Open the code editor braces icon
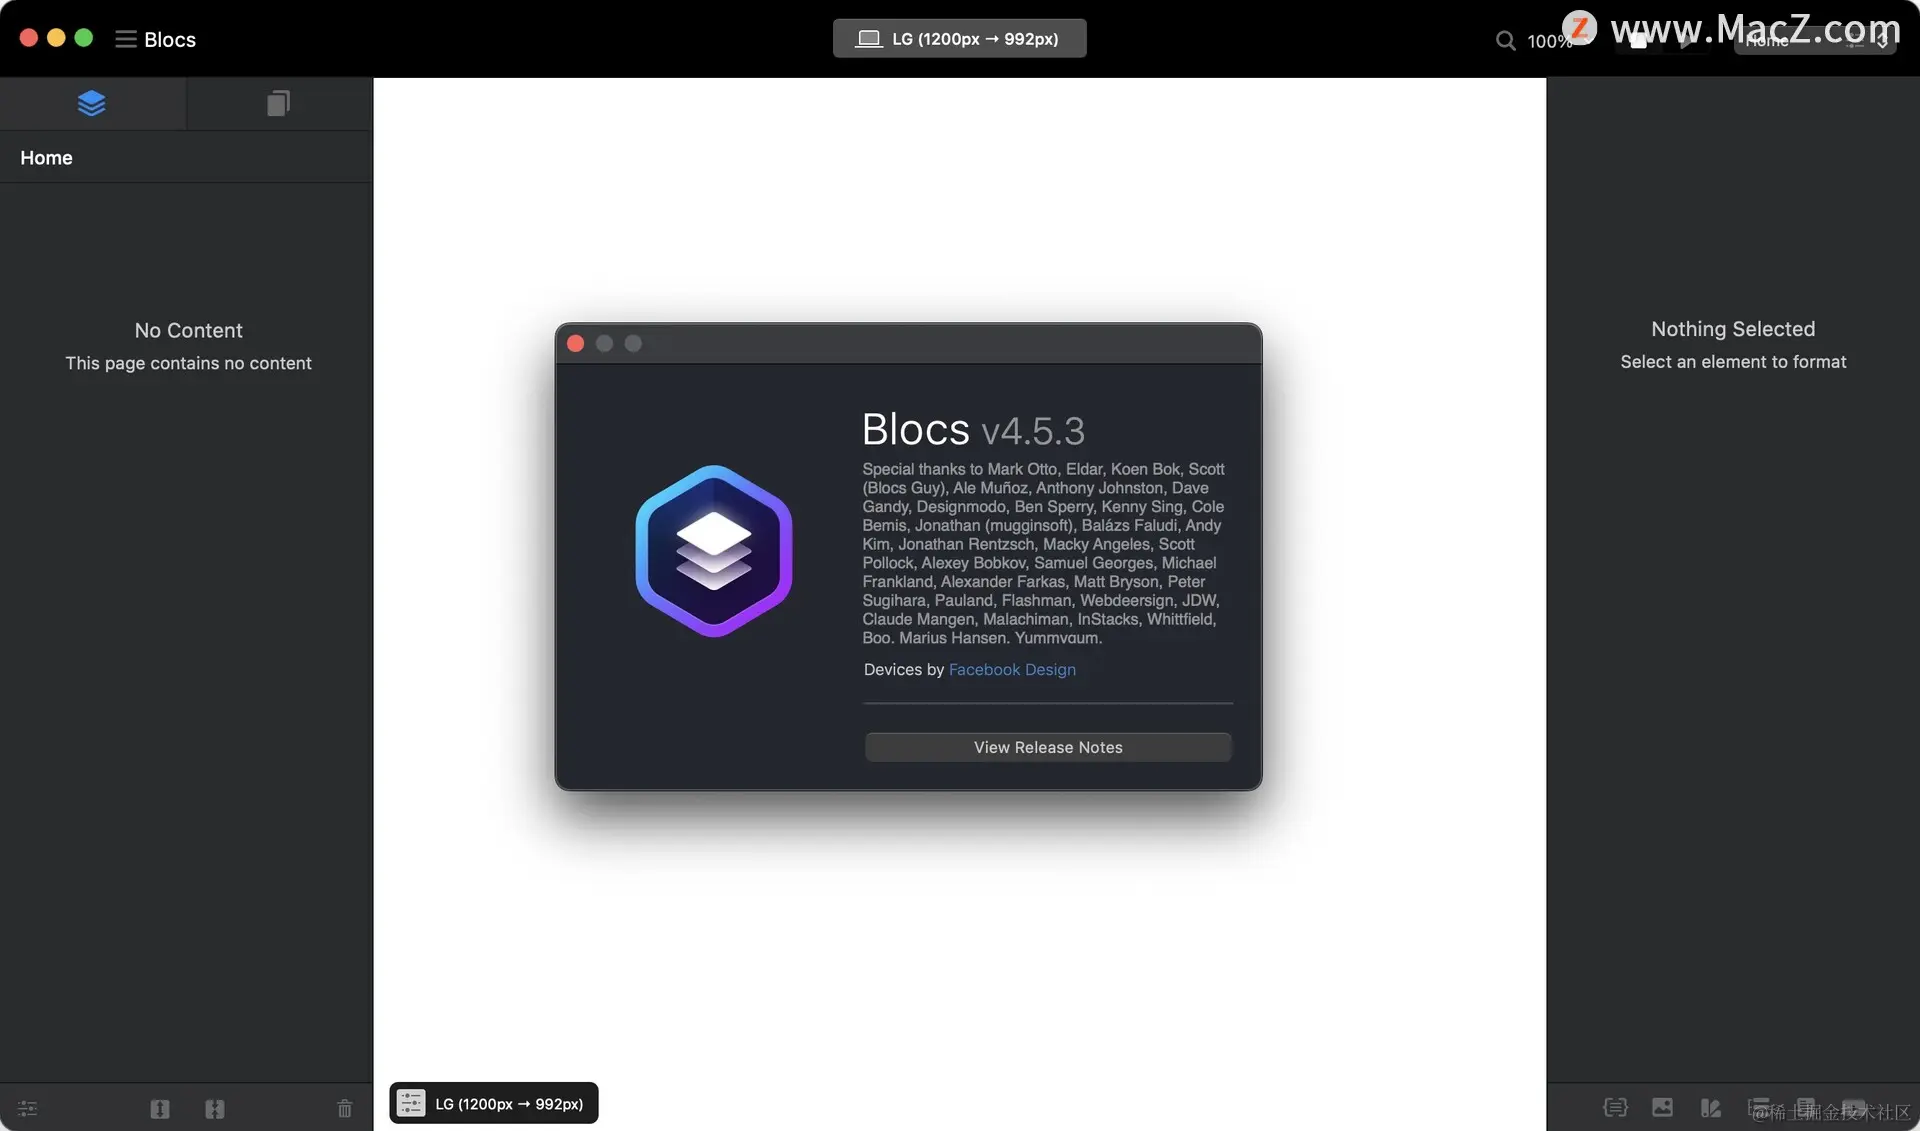 pyautogui.click(x=1615, y=1107)
